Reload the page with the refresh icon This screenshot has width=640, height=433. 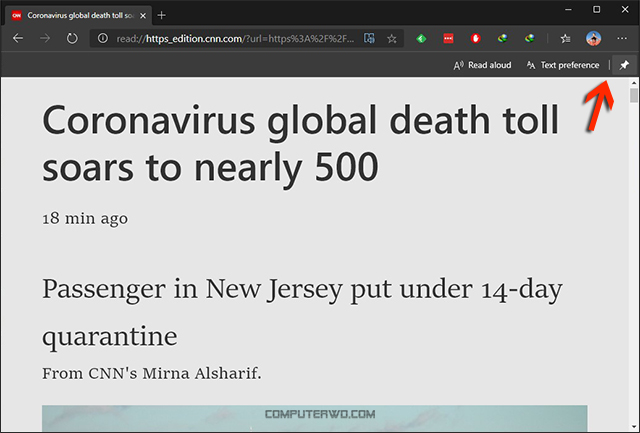pos(72,38)
